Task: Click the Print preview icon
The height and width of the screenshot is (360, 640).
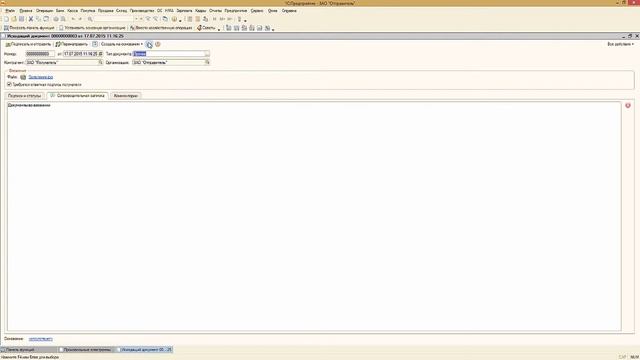Action: (x=63, y=19)
